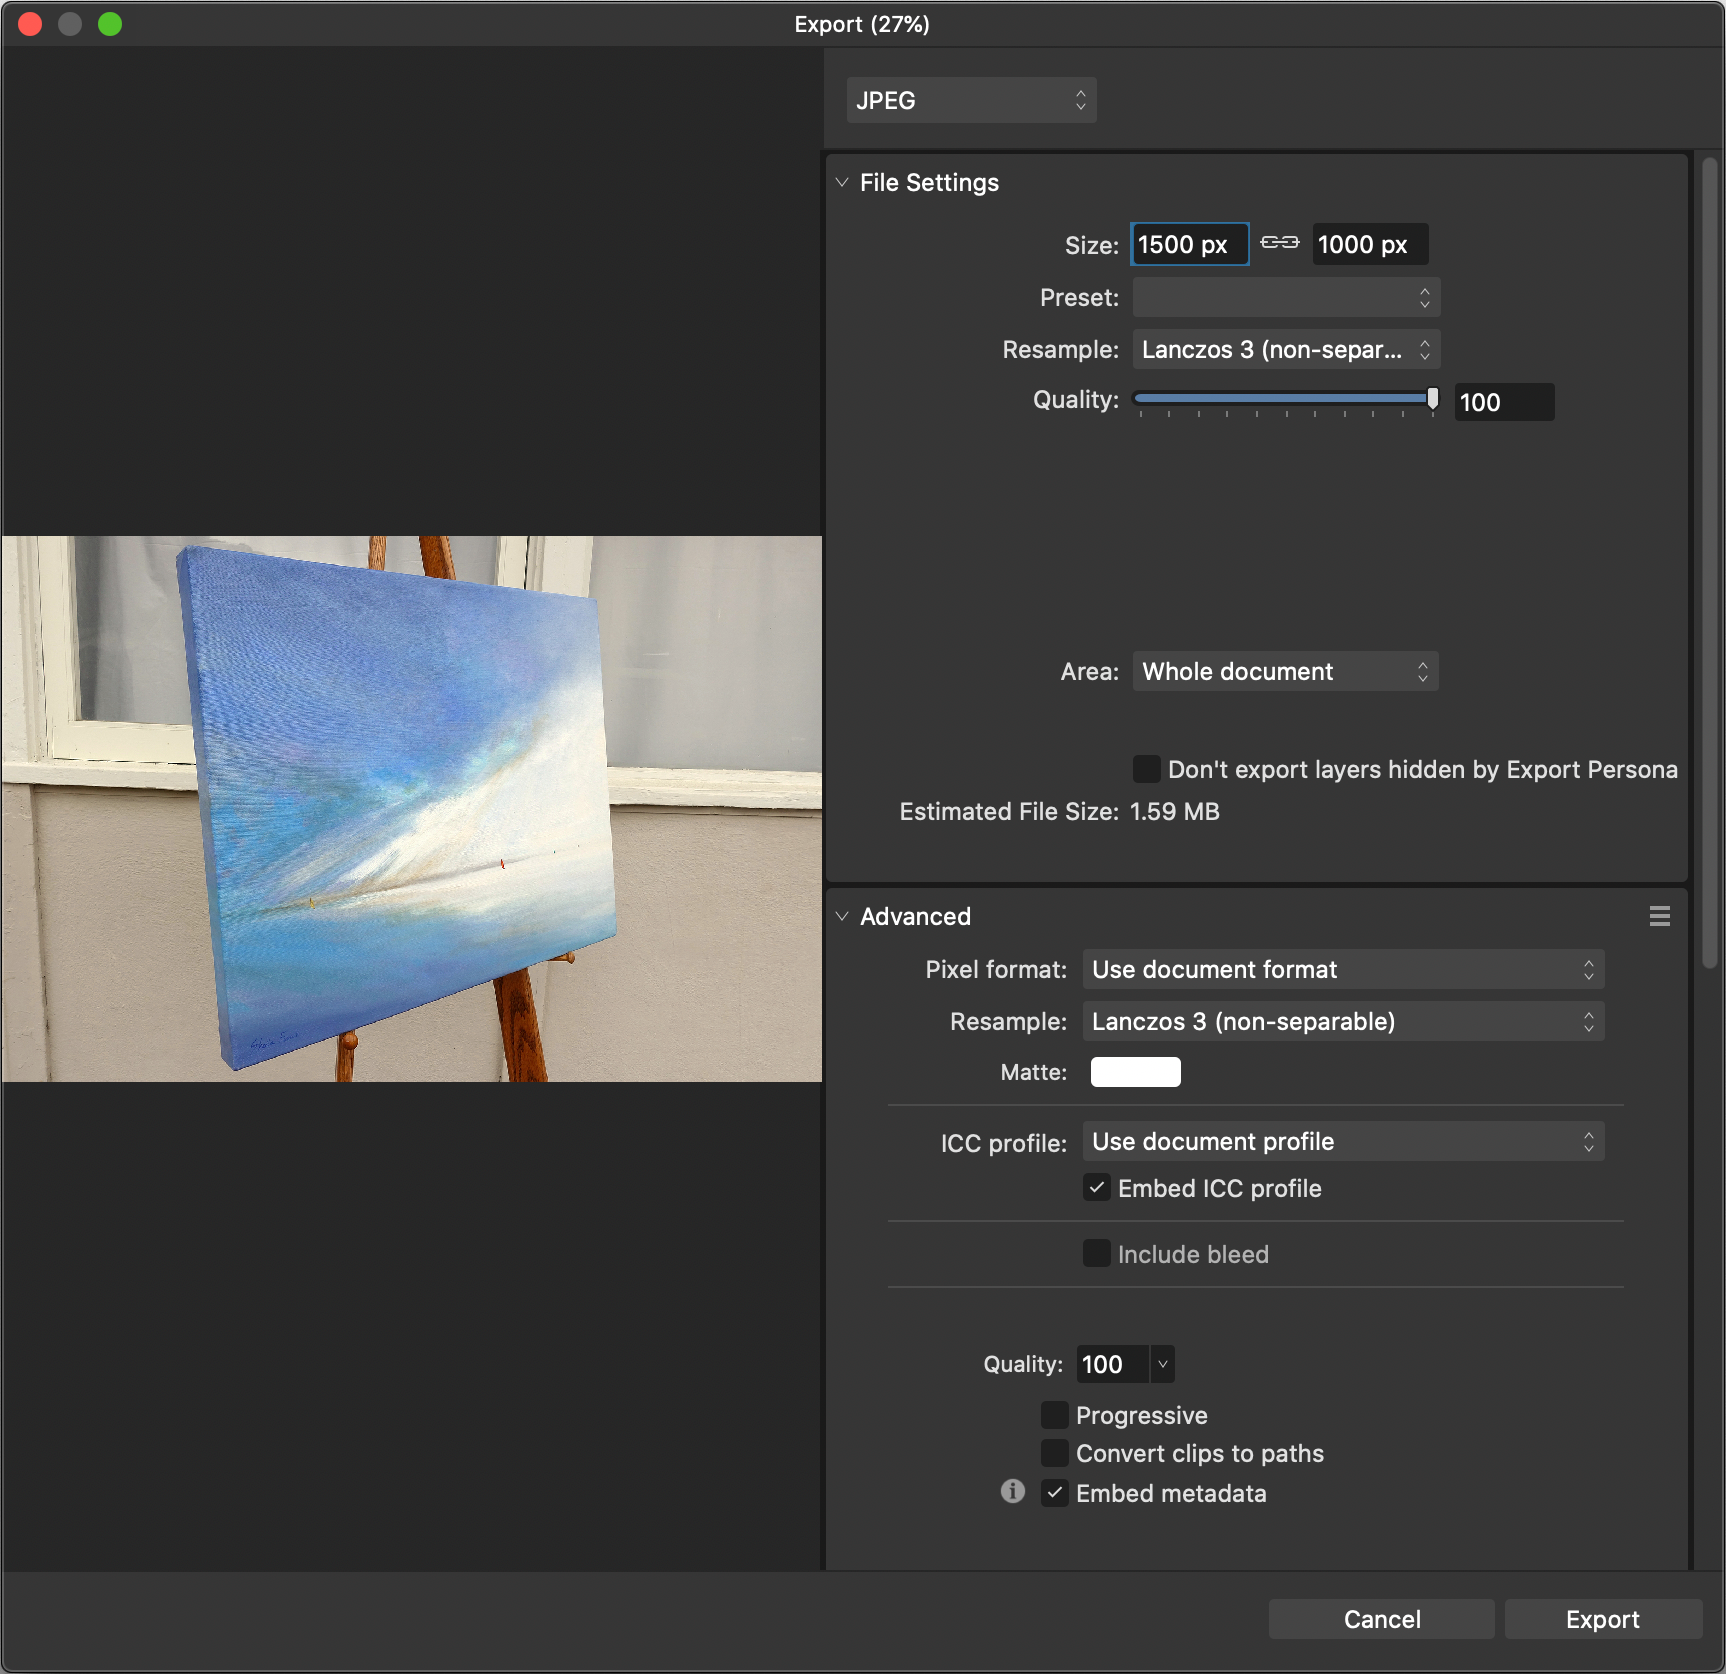Uncheck Embed metadata

1055,1493
